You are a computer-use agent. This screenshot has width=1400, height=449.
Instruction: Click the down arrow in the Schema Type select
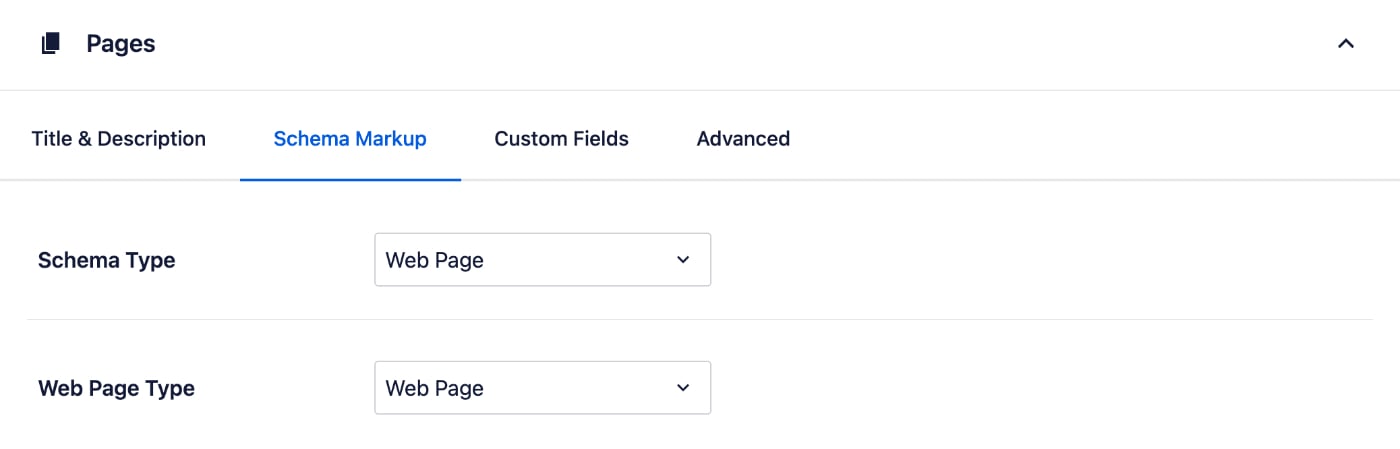coord(683,260)
